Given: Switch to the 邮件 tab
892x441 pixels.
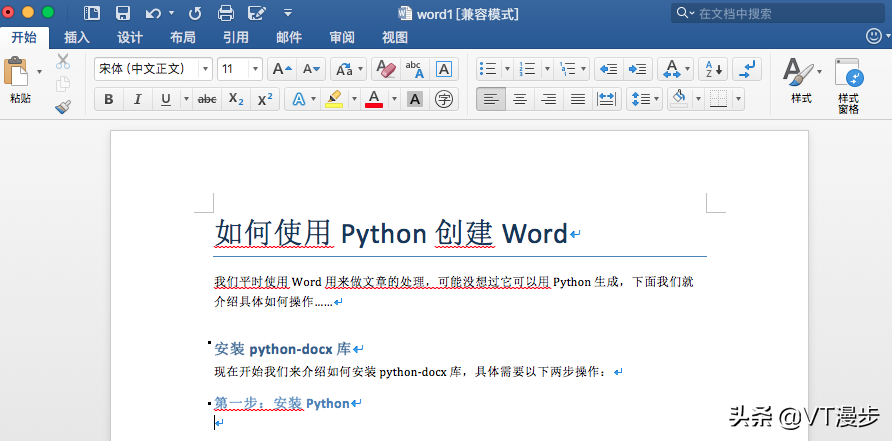Looking at the screenshot, I should coord(288,38).
